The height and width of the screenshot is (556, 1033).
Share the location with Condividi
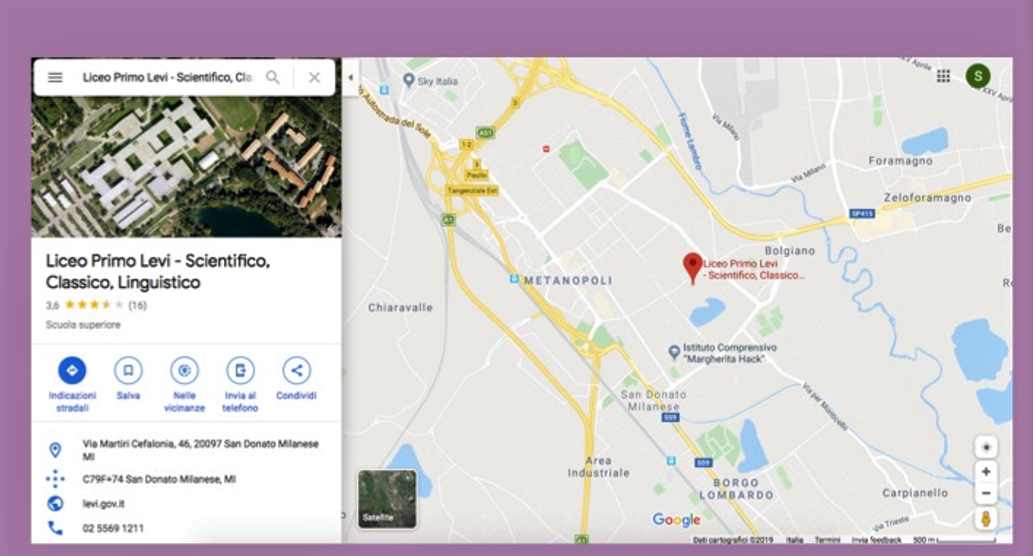coord(296,379)
